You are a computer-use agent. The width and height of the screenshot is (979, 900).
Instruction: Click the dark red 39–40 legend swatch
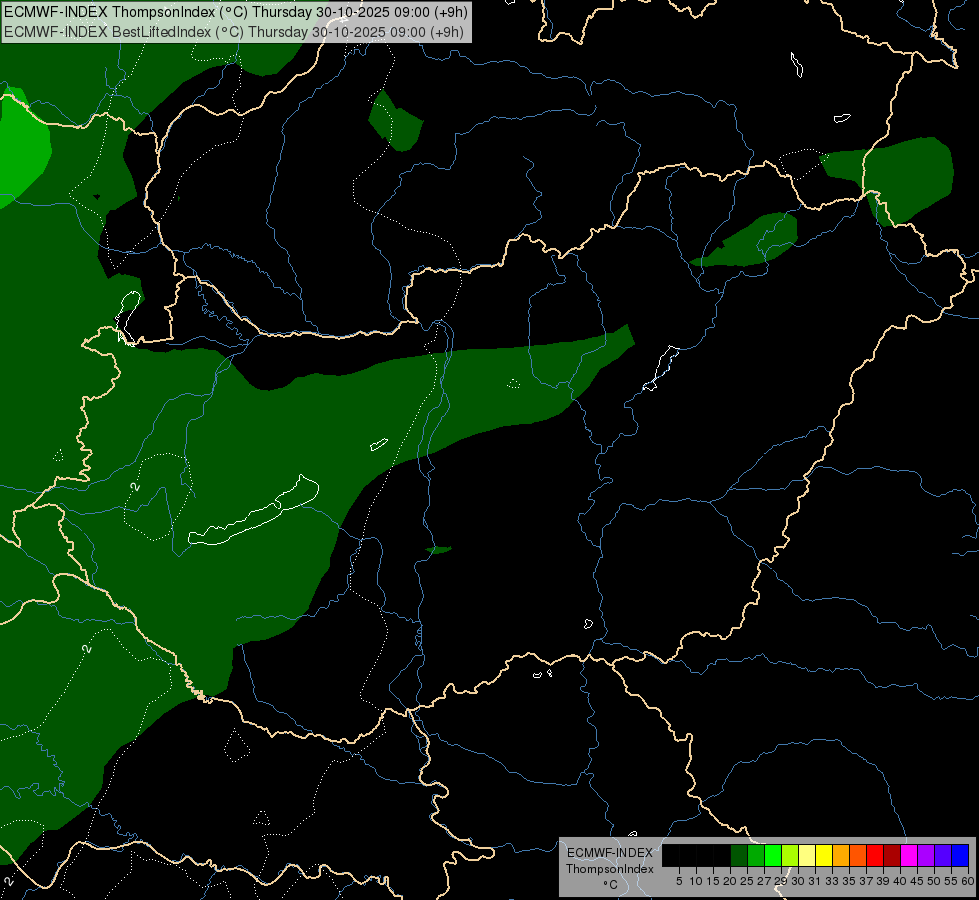click(892, 855)
